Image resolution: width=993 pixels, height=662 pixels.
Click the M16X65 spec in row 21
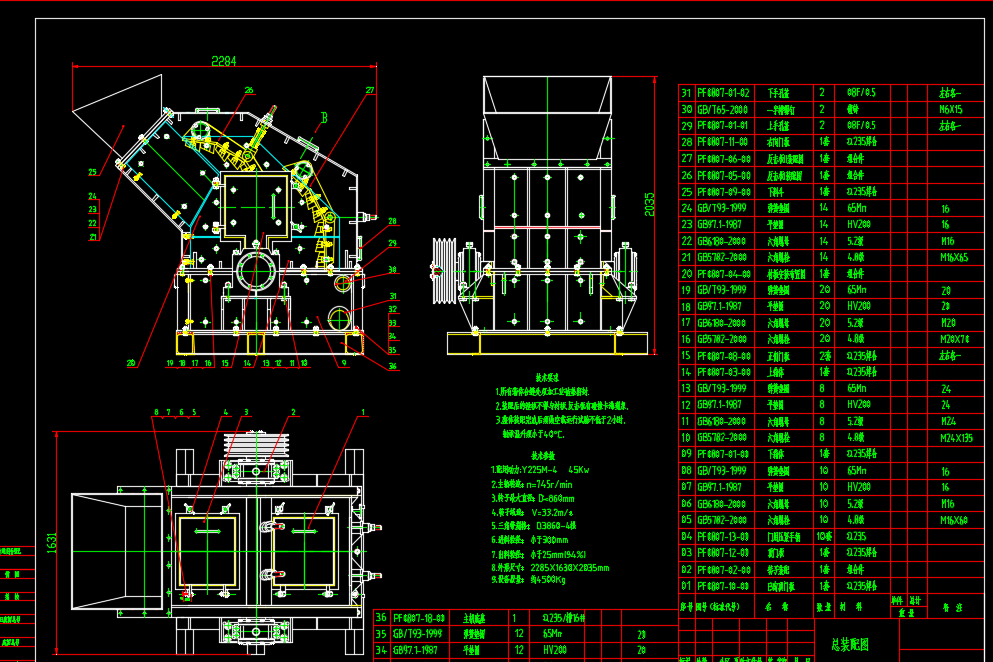click(953, 257)
